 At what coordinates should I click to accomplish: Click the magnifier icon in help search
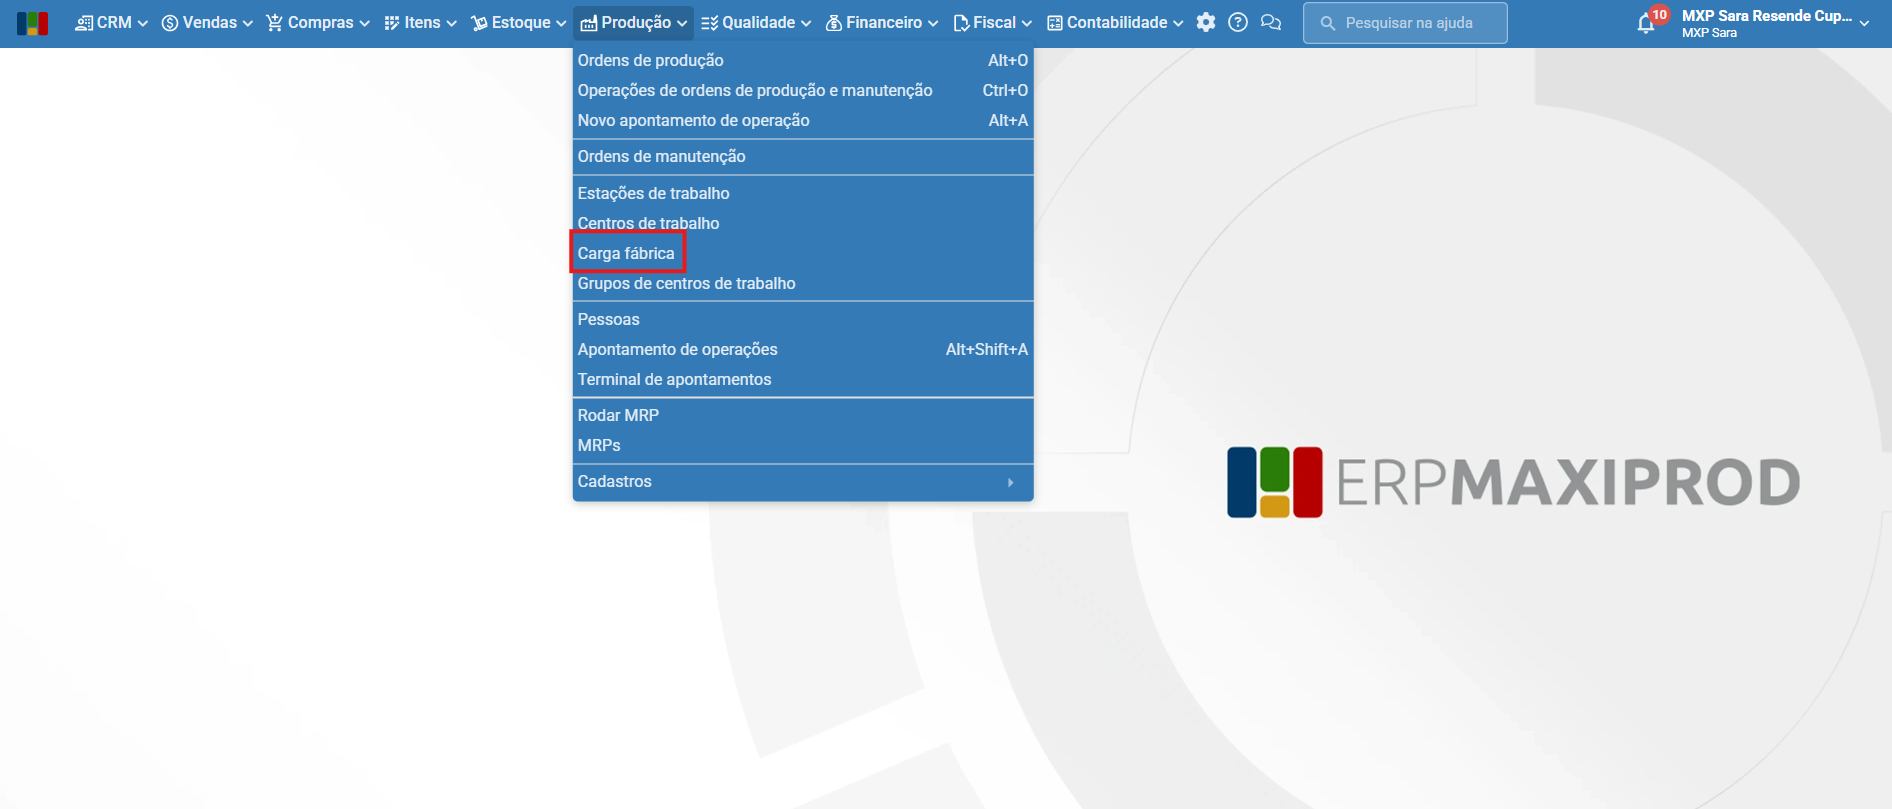tap(1328, 23)
